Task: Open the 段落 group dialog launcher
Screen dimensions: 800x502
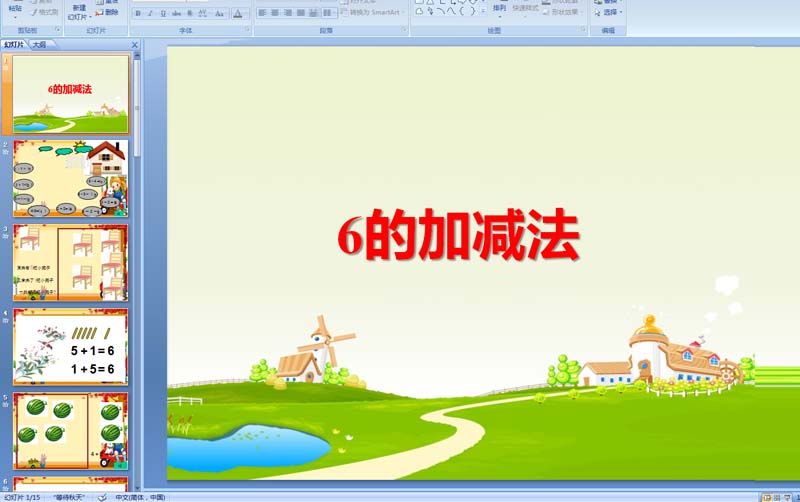Action: (x=403, y=30)
